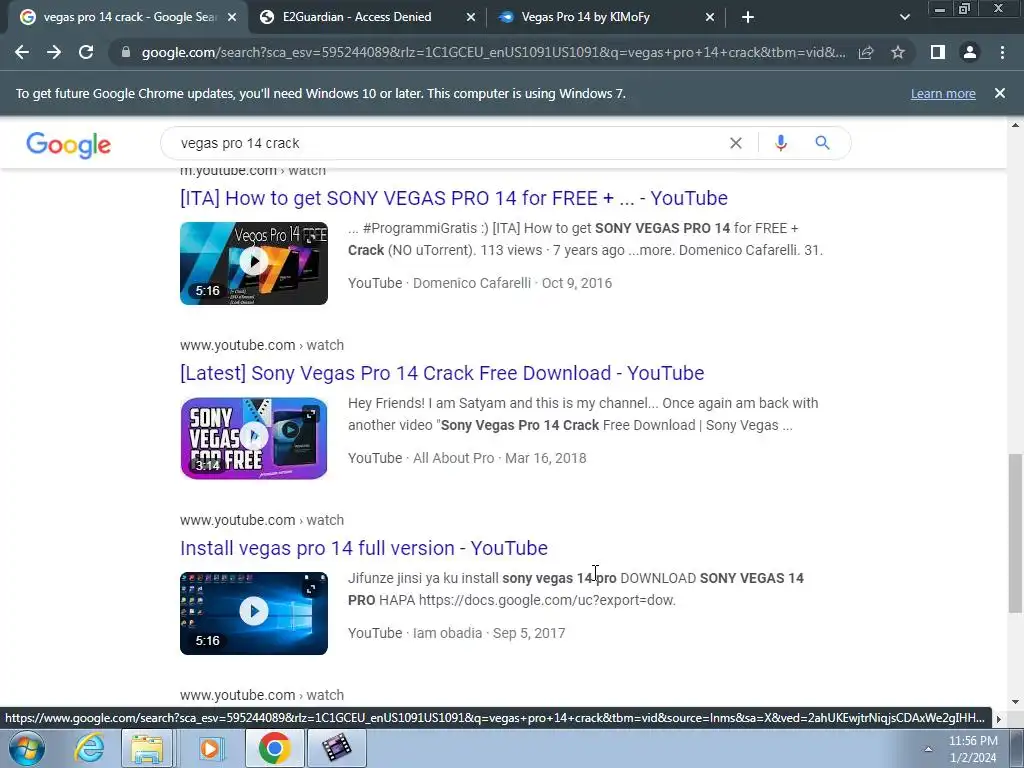Image resolution: width=1024 pixels, height=768 pixels.
Task: Open [Latest] Sony Vegas Pro 14 Crack link
Action: pyautogui.click(x=442, y=373)
